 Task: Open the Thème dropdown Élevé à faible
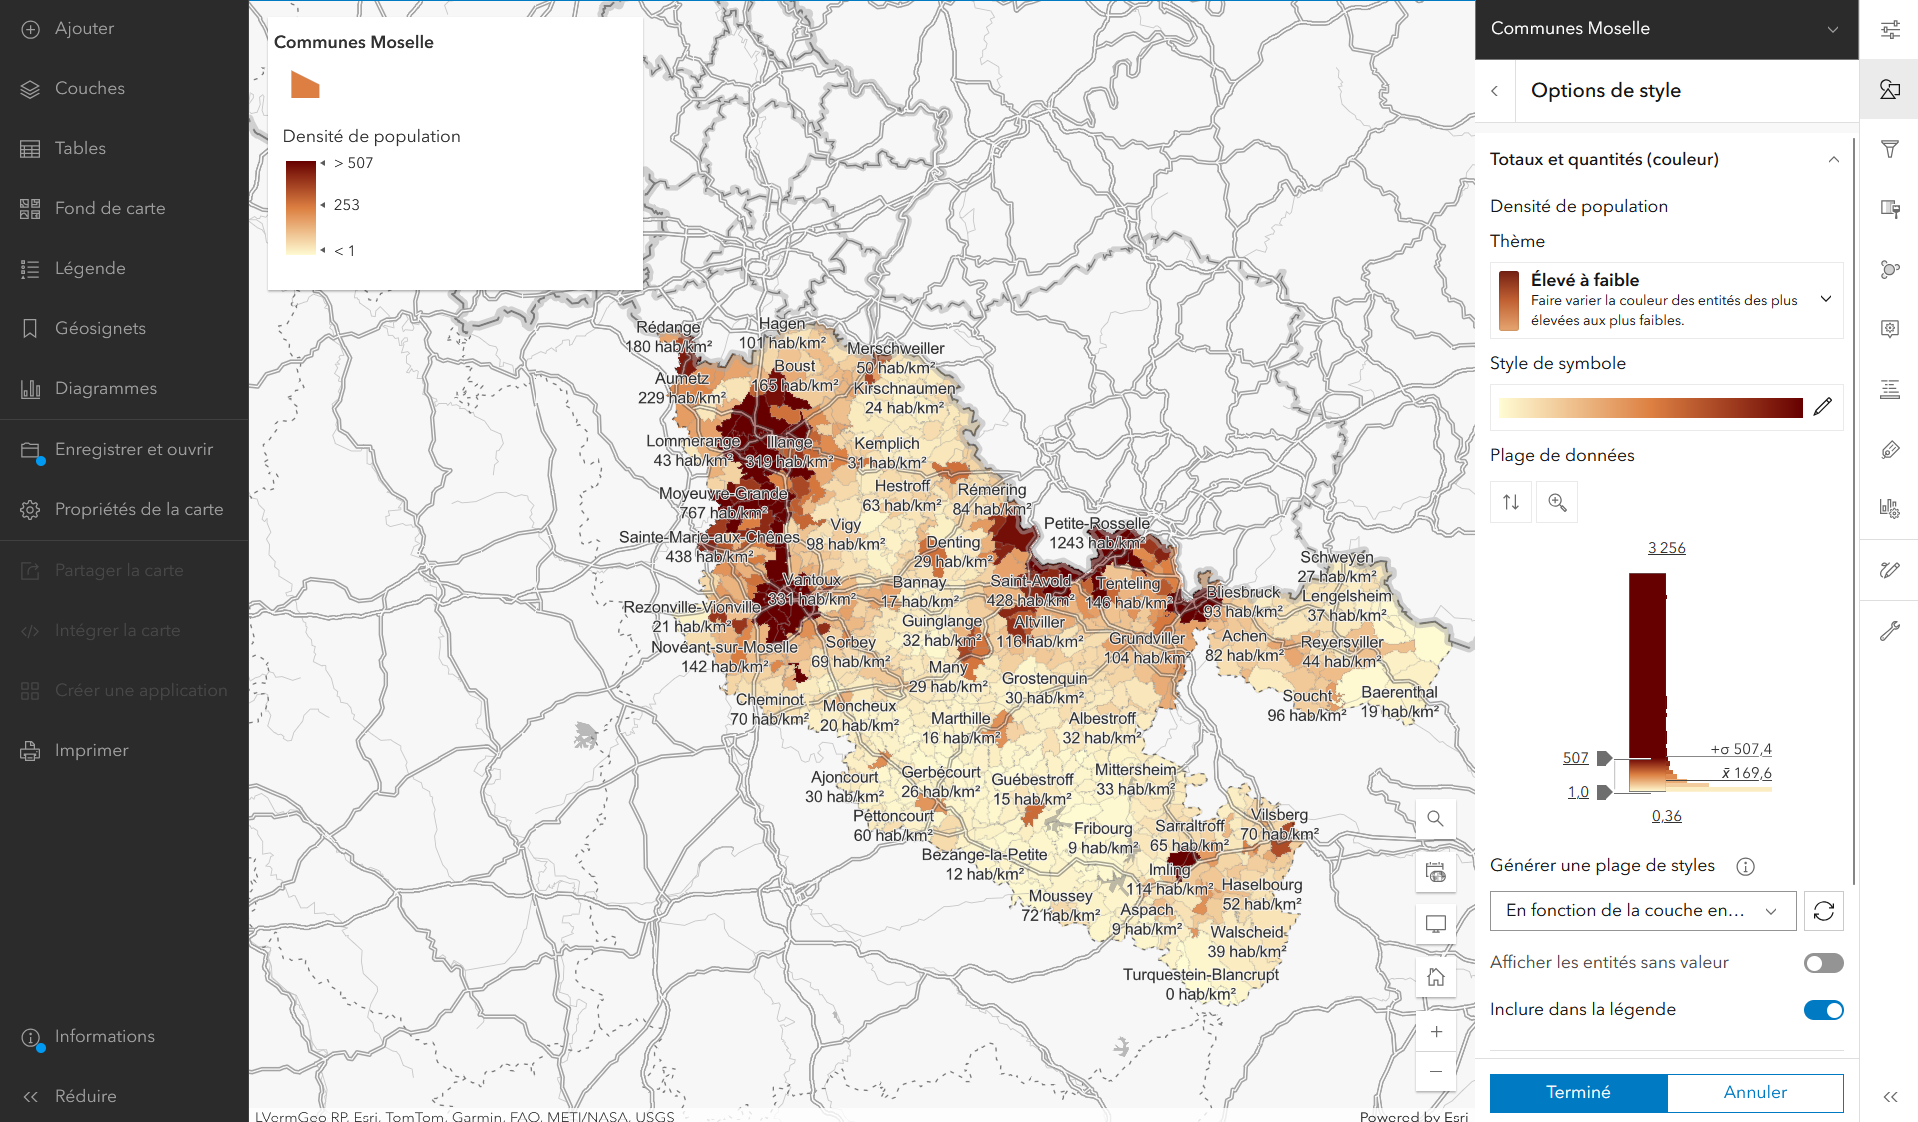tap(1666, 300)
